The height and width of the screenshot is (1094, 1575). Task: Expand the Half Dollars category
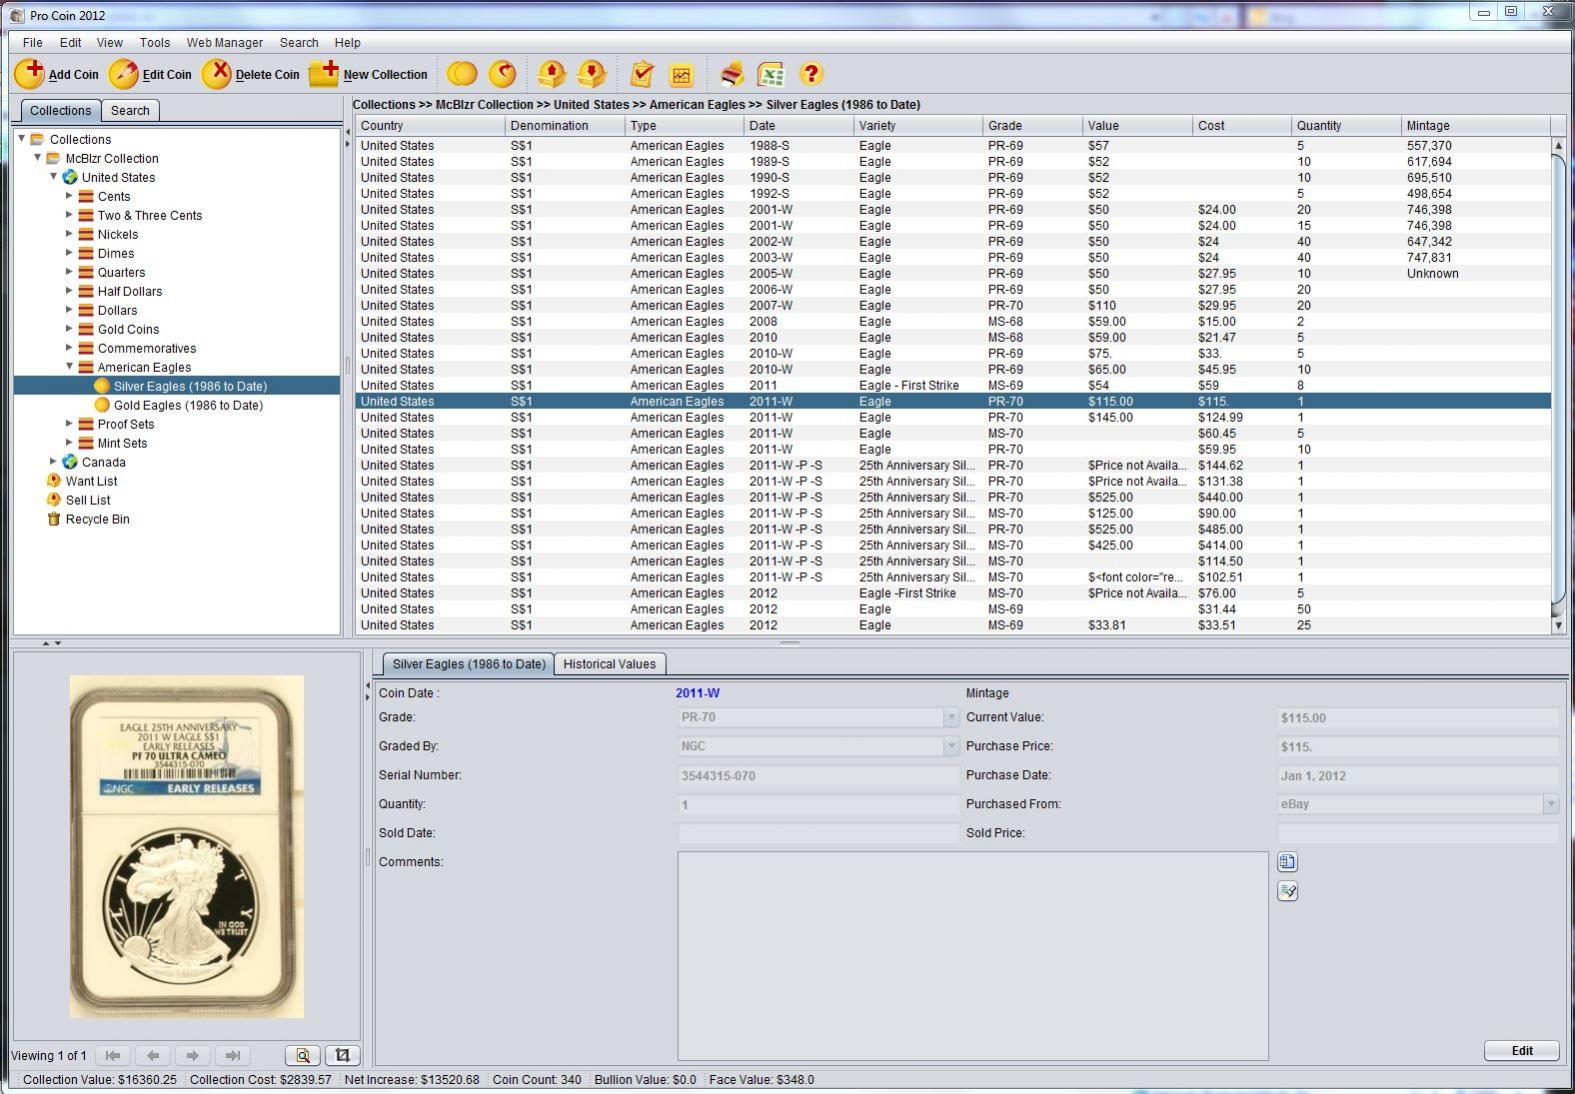(x=70, y=291)
